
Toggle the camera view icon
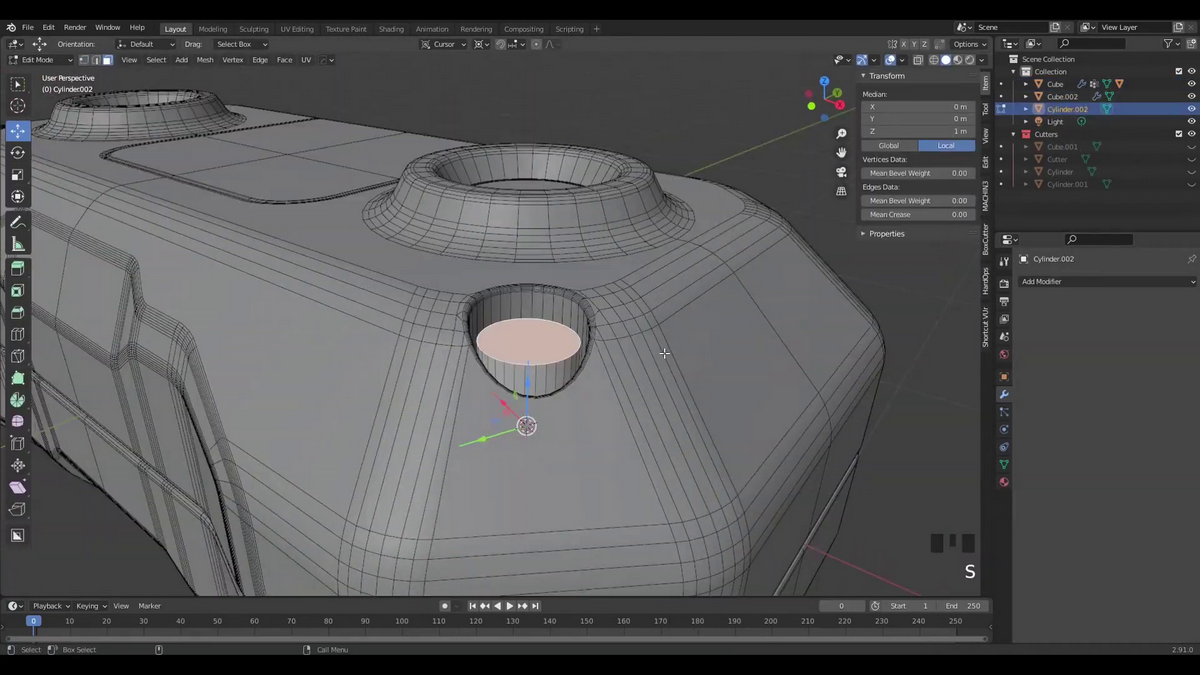841,172
